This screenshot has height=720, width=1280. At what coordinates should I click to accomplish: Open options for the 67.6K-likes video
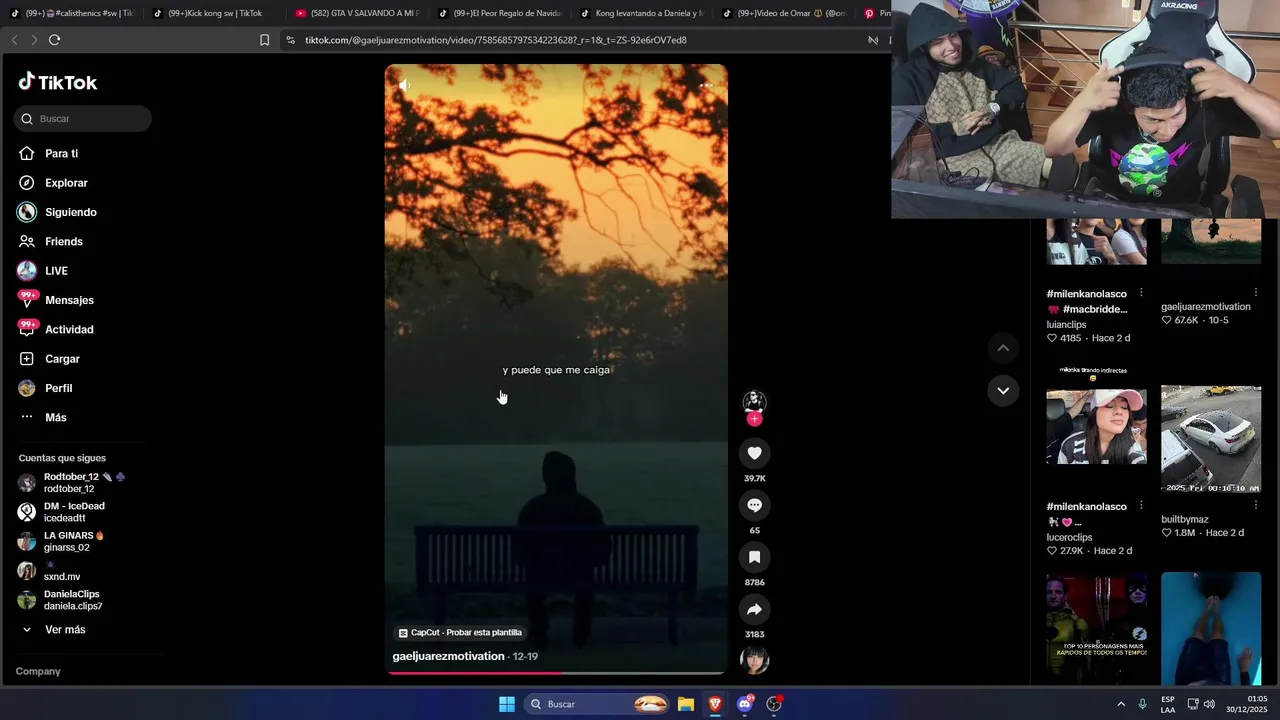point(1256,293)
